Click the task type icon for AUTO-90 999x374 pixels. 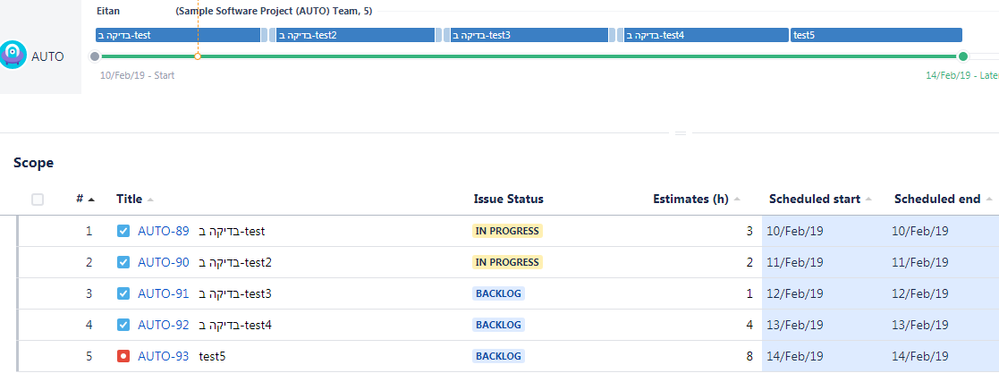click(124, 263)
